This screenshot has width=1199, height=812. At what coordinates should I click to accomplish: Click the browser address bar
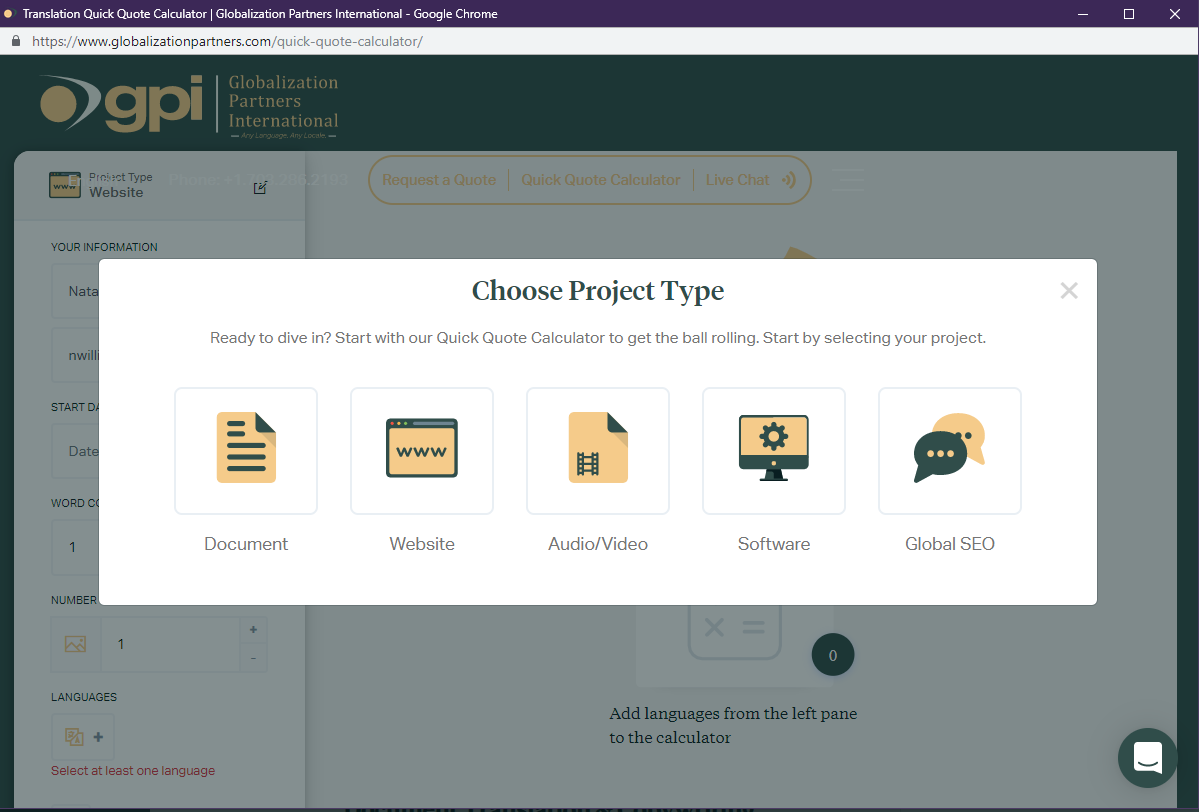pos(300,41)
